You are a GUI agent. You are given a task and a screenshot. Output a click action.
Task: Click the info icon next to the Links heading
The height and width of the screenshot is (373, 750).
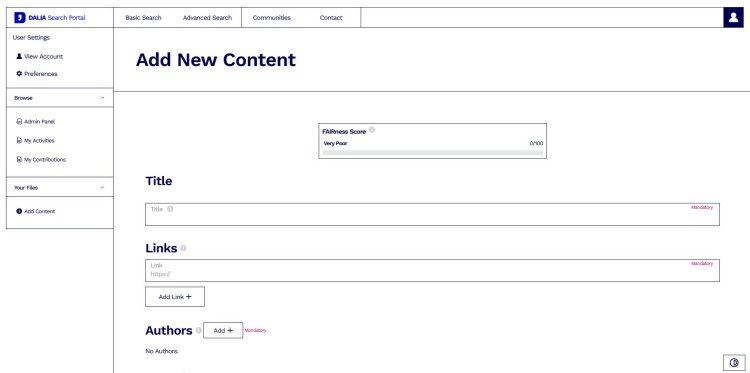point(183,248)
